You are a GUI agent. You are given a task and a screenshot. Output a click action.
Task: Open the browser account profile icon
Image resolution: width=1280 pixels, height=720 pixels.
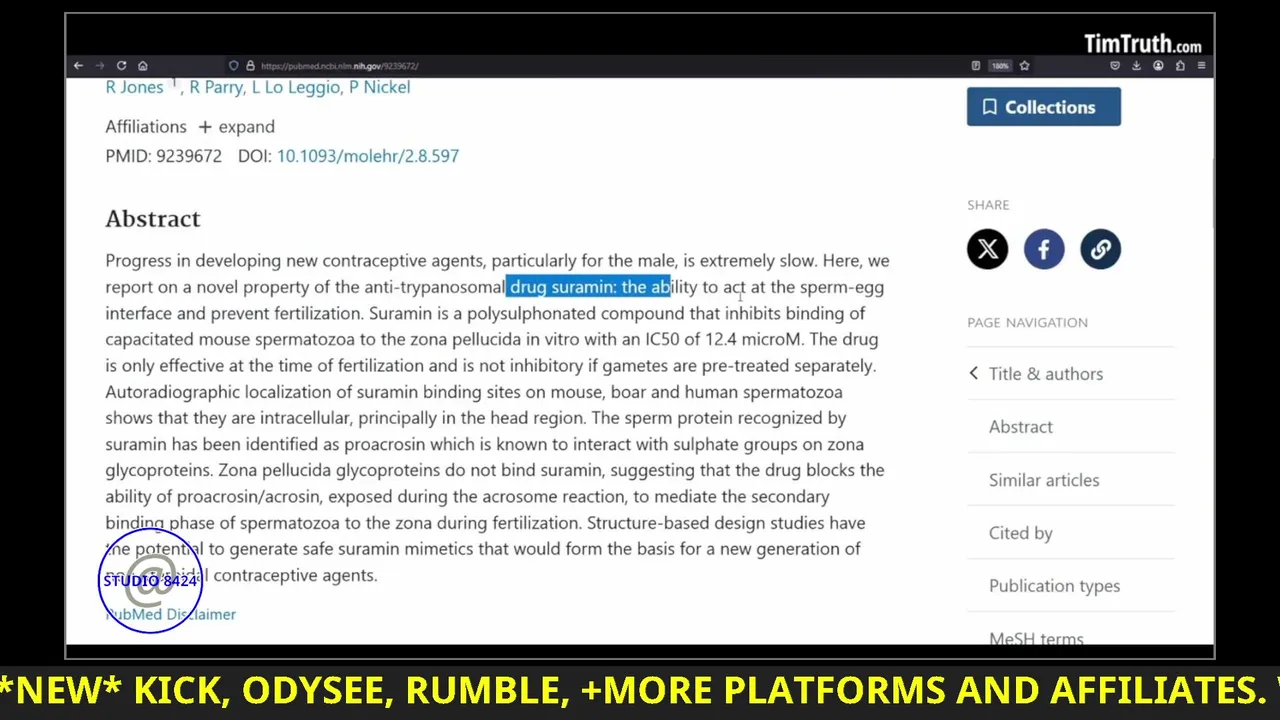coord(1158,66)
